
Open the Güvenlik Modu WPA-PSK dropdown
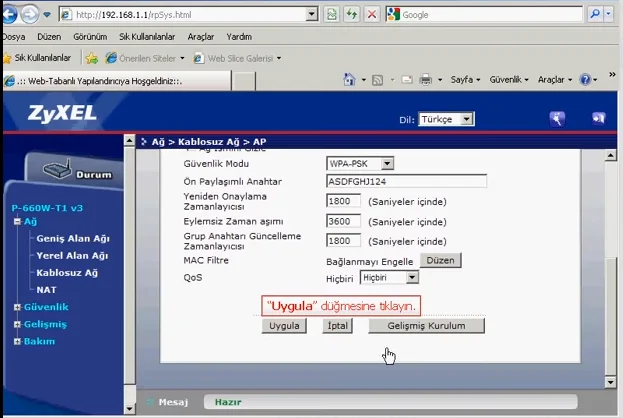(360, 163)
